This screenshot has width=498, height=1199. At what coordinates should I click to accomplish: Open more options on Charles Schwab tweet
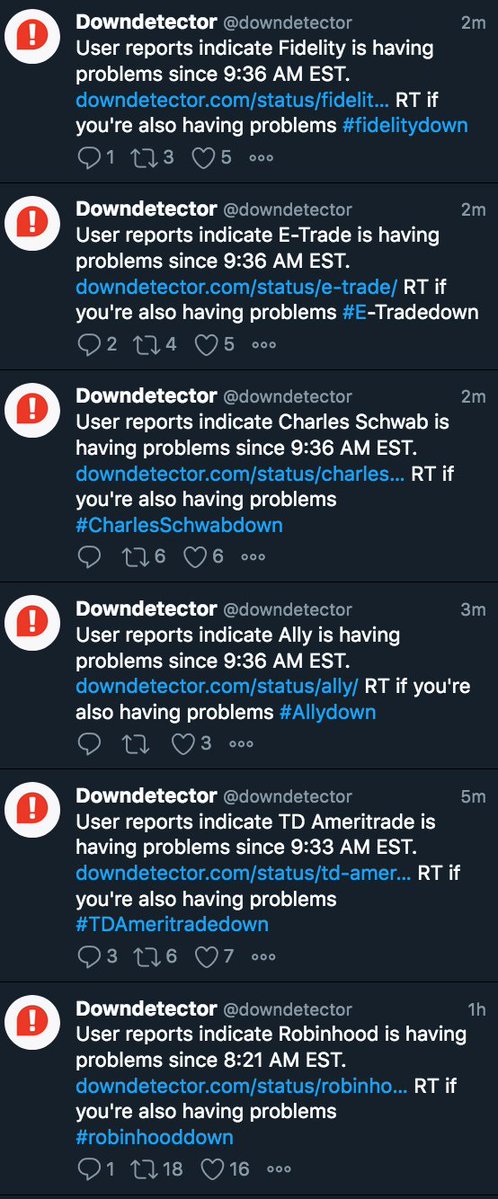(253, 557)
